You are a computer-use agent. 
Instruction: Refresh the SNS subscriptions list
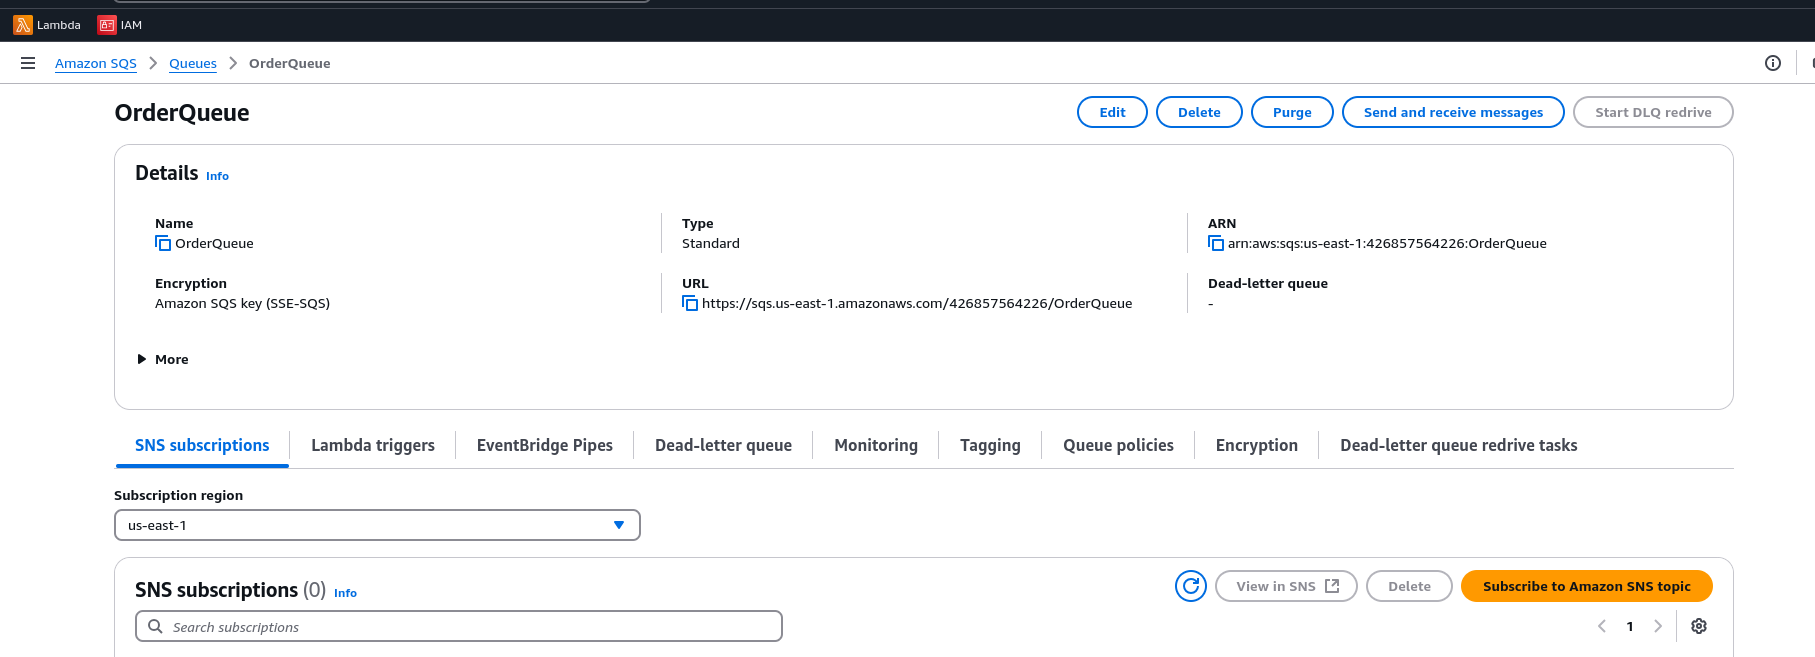pyautogui.click(x=1191, y=586)
